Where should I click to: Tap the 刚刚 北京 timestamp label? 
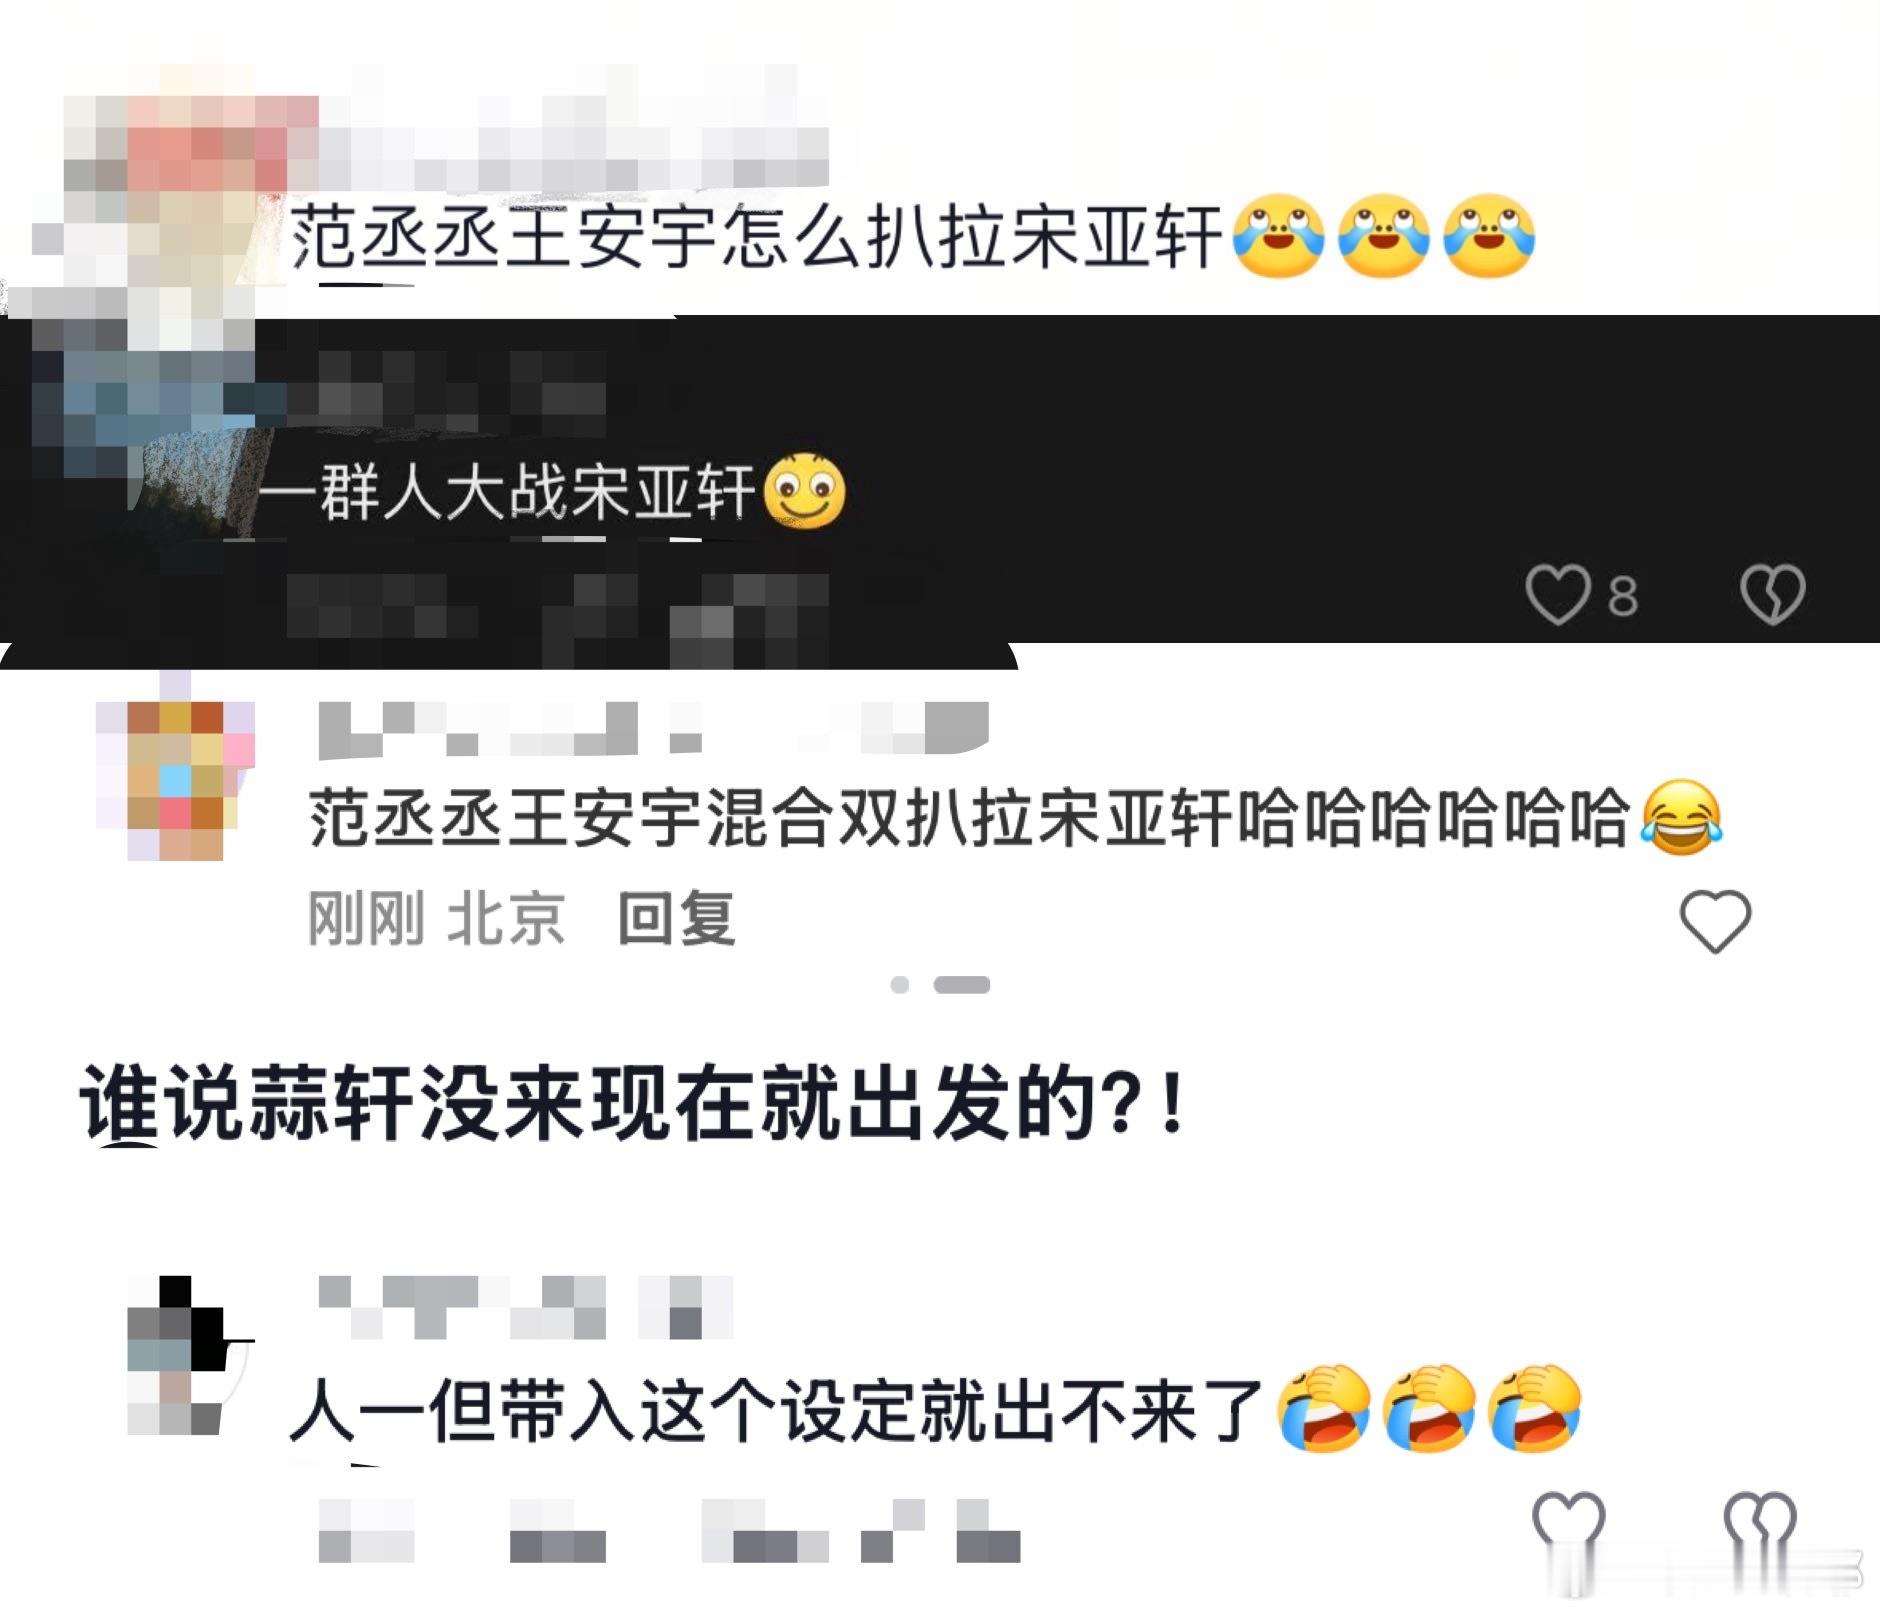pyautogui.click(x=436, y=918)
